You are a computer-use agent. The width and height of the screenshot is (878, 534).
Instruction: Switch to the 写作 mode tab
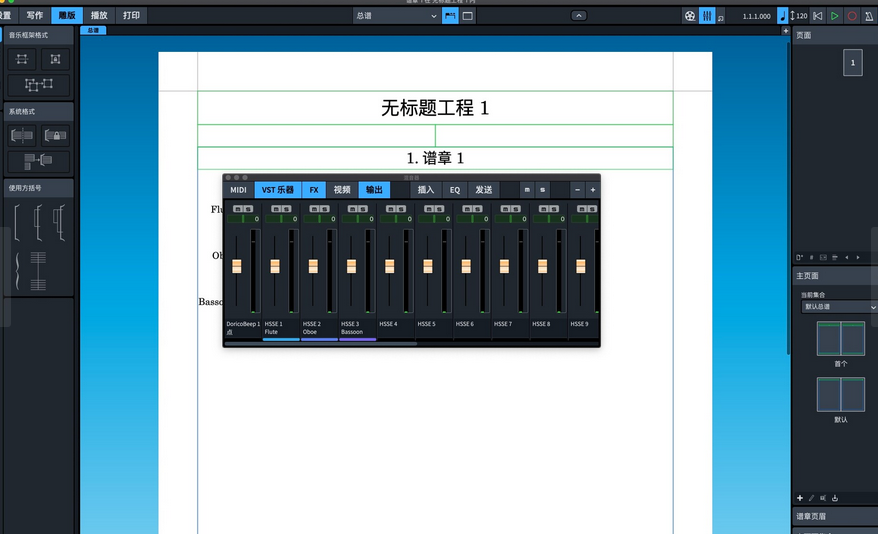pos(35,16)
